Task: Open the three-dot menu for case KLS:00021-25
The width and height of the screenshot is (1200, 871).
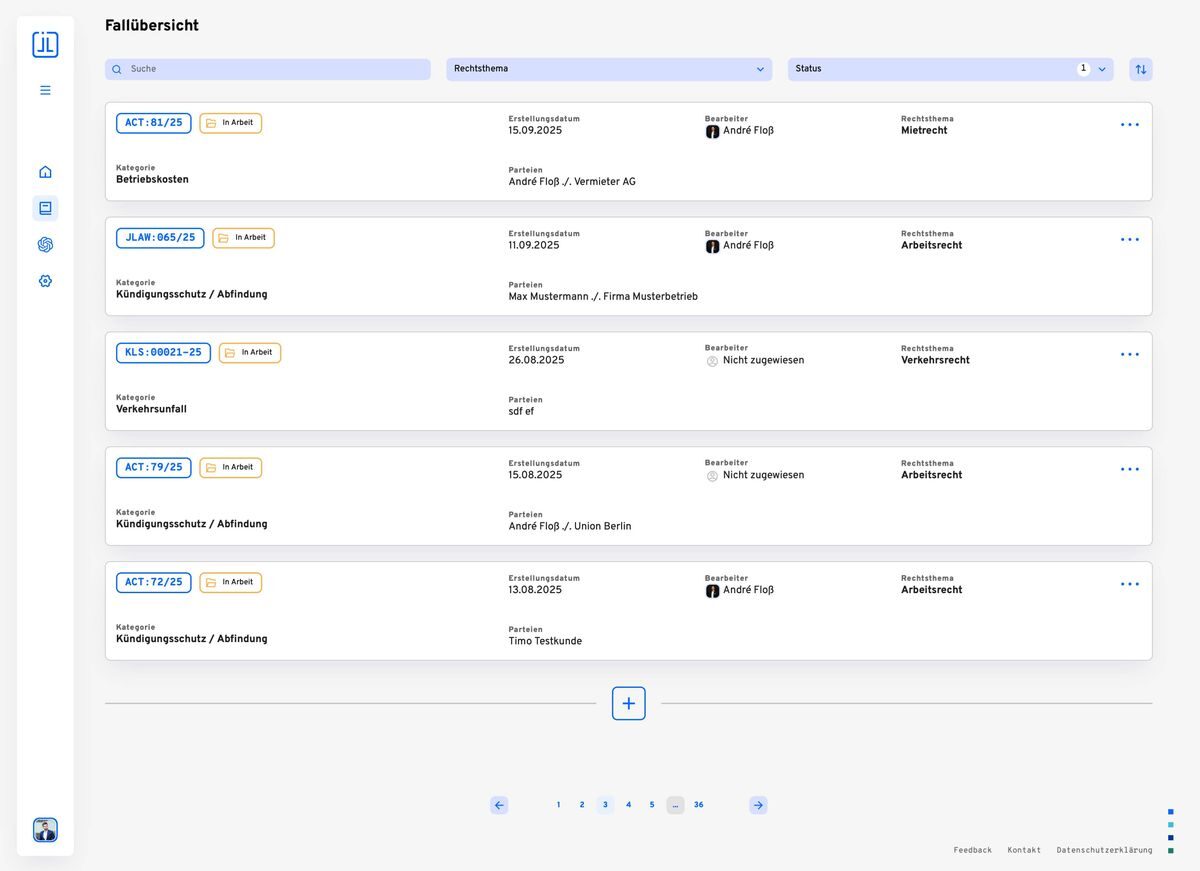Action: coord(1129,355)
